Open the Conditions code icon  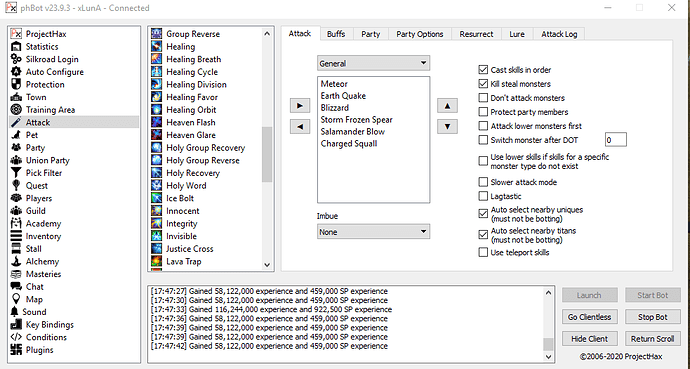point(16,337)
